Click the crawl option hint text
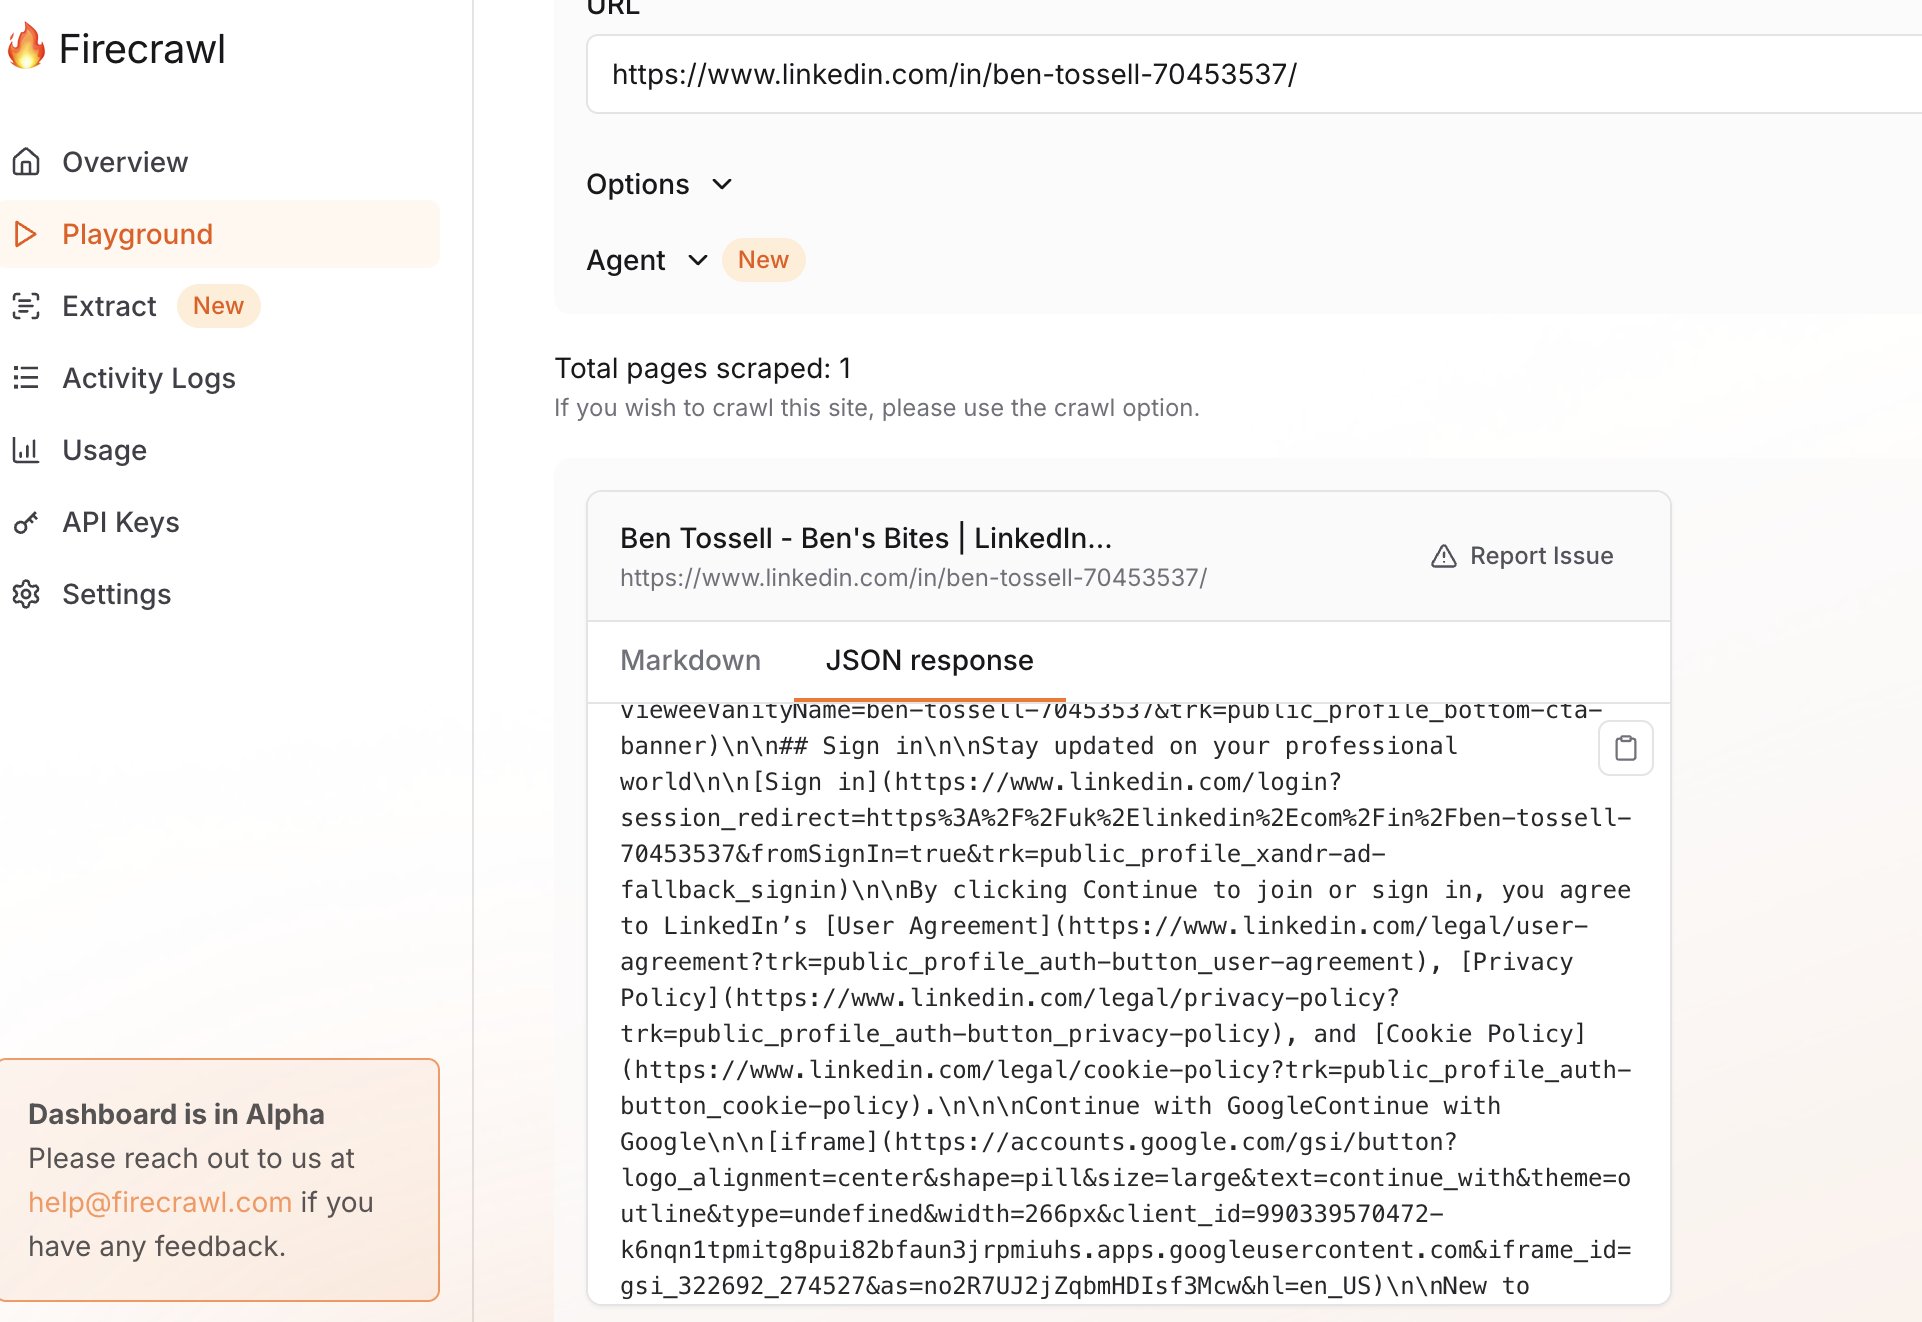The image size is (1922, 1322). (877, 408)
